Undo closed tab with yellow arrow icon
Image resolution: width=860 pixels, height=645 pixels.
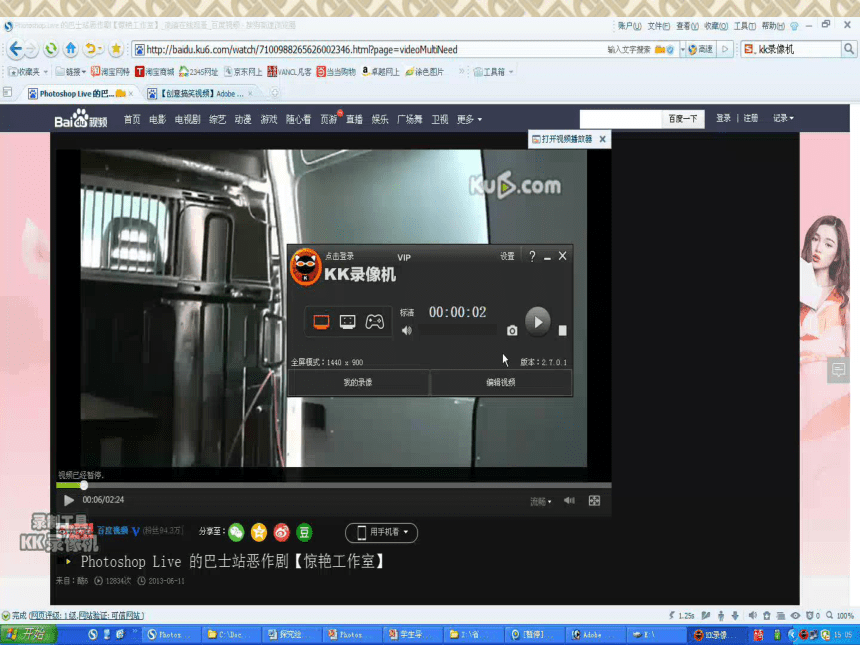pyautogui.click(x=90, y=49)
